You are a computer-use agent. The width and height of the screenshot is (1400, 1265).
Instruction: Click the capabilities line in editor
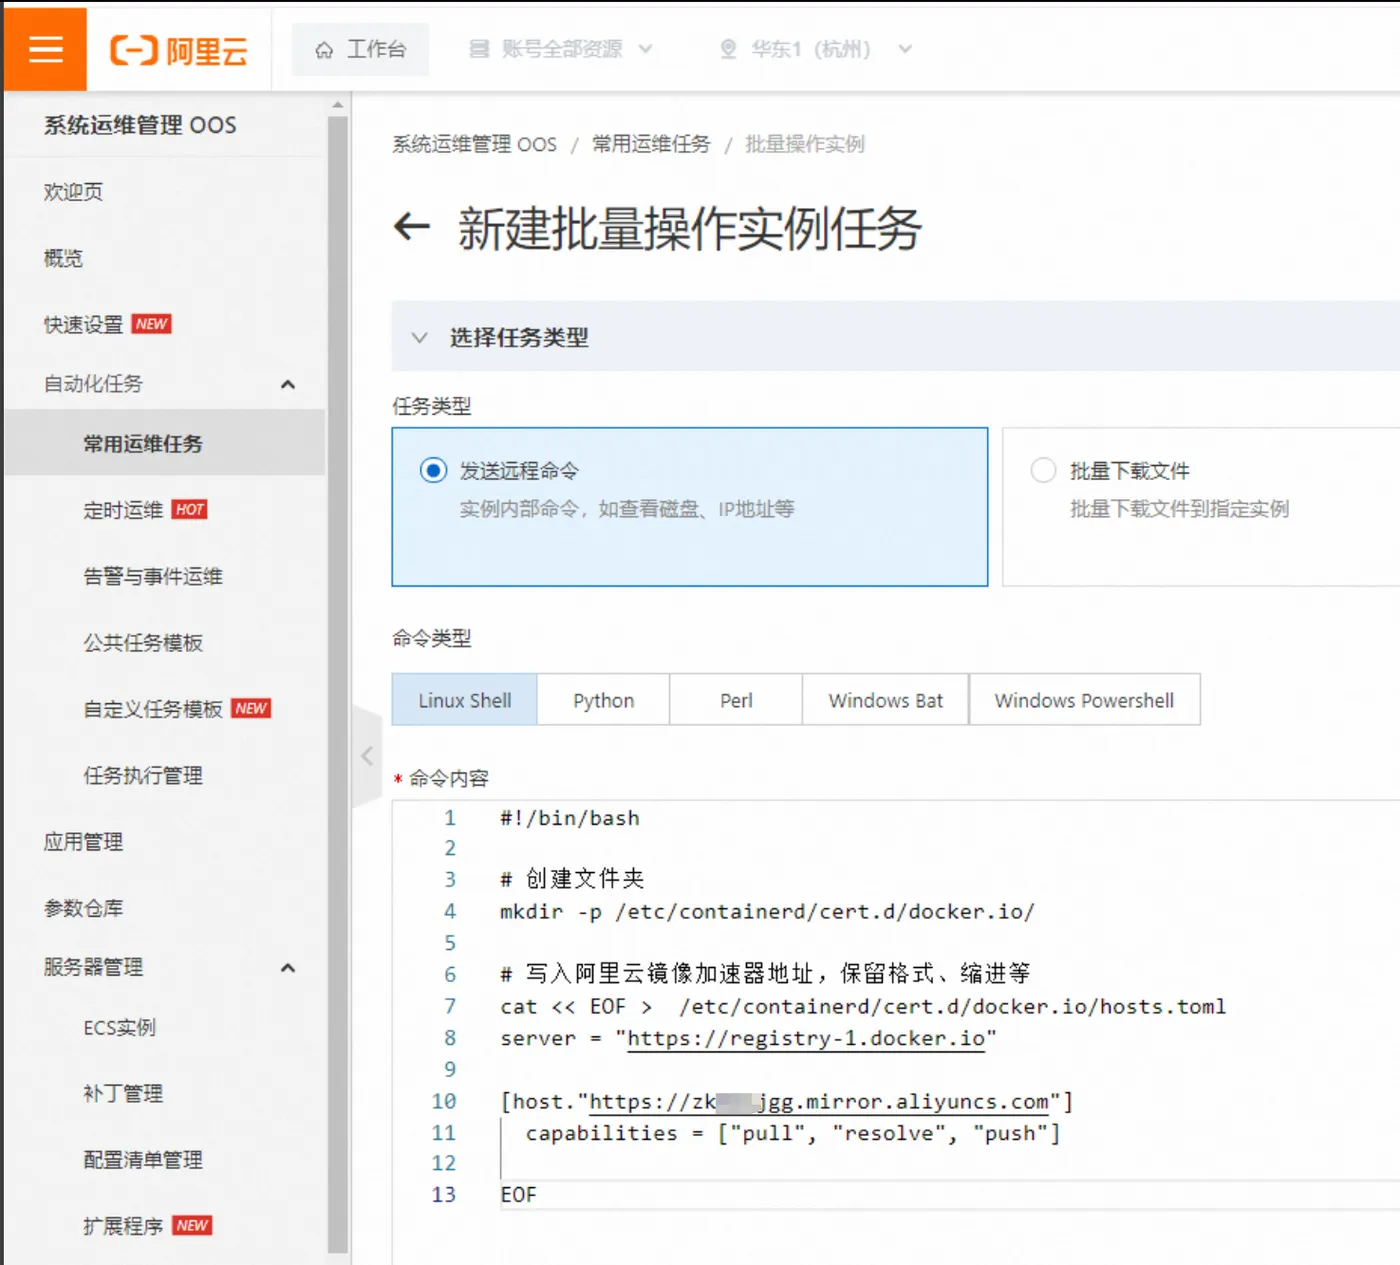pyautogui.click(x=792, y=1133)
